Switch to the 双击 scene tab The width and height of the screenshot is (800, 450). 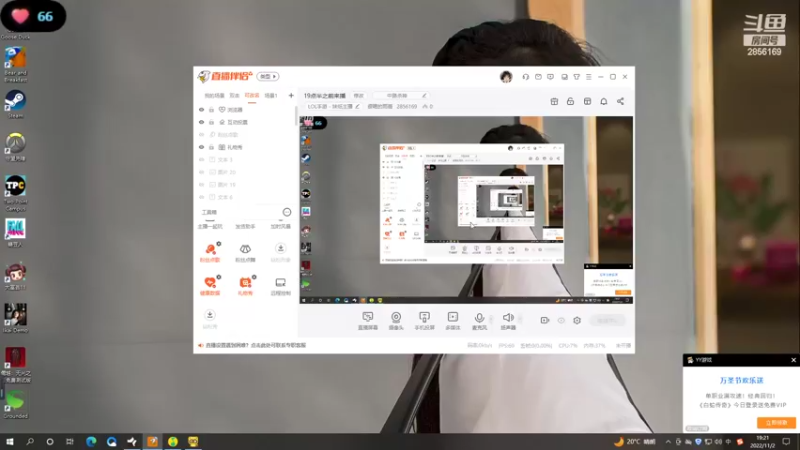[234, 95]
